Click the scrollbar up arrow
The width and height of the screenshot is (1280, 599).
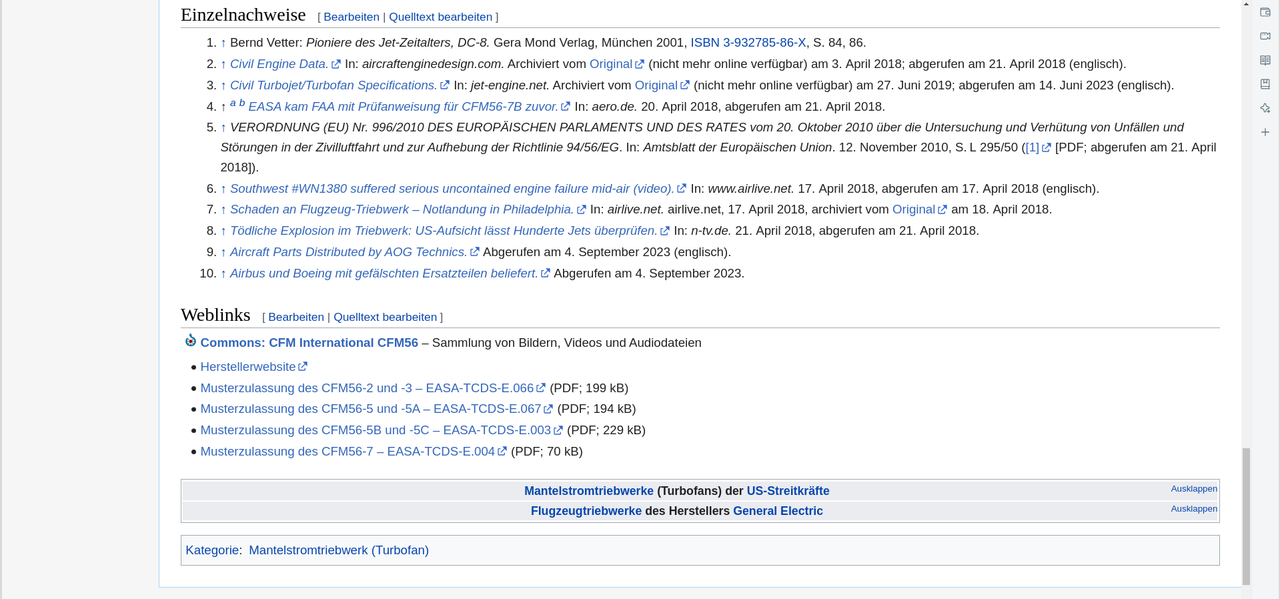coord(1246,5)
